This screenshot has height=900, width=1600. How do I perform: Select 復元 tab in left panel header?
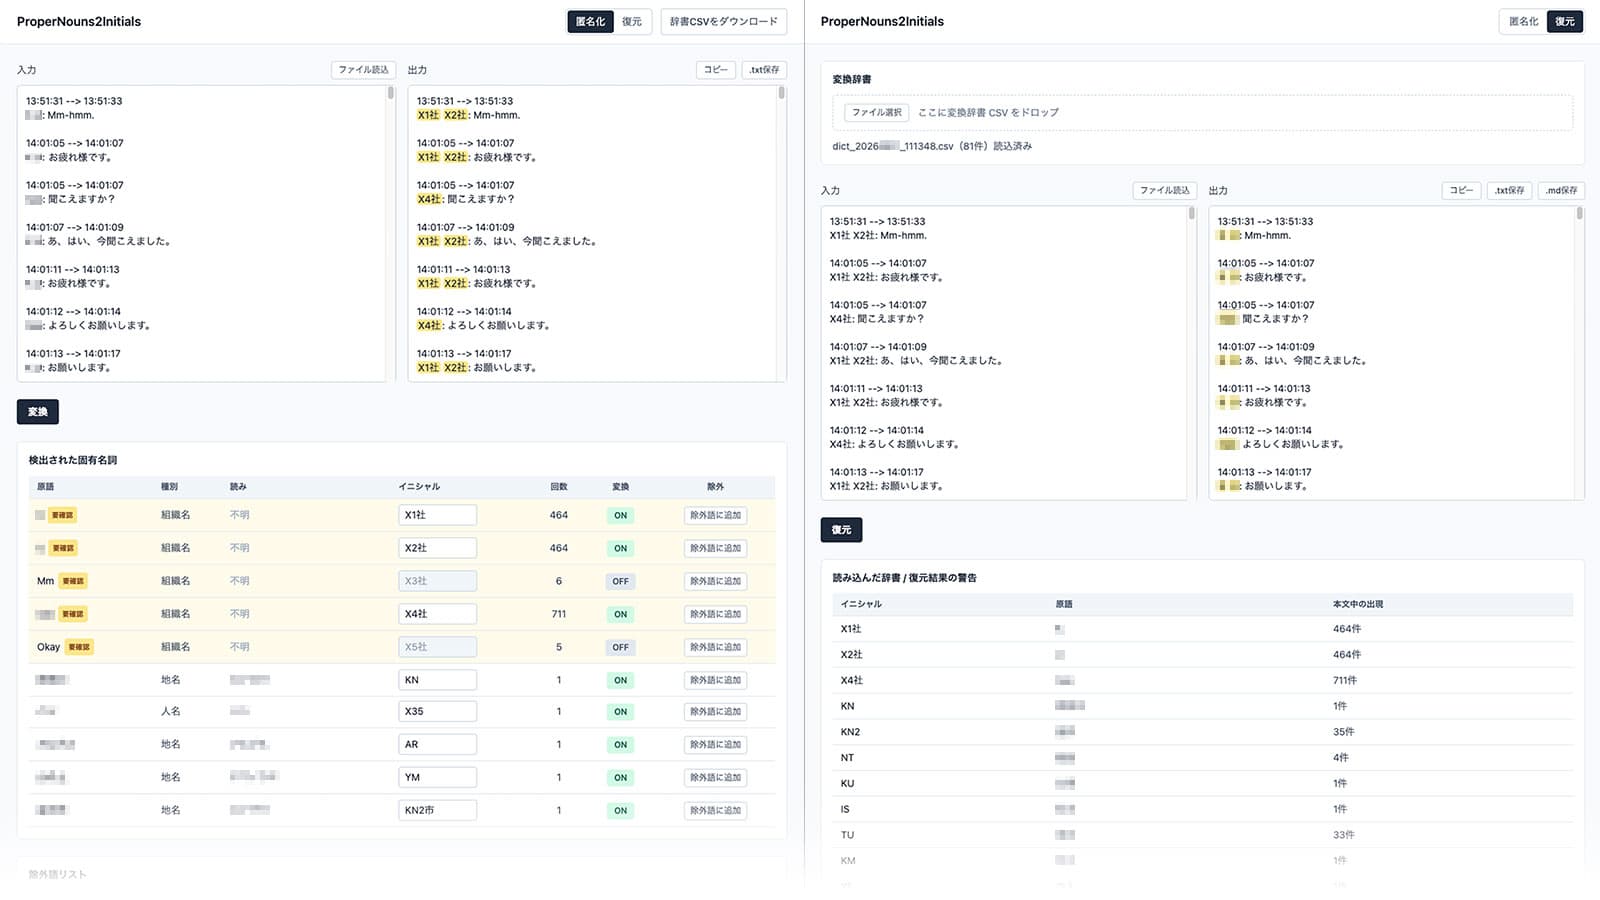pyautogui.click(x=632, y=21)
